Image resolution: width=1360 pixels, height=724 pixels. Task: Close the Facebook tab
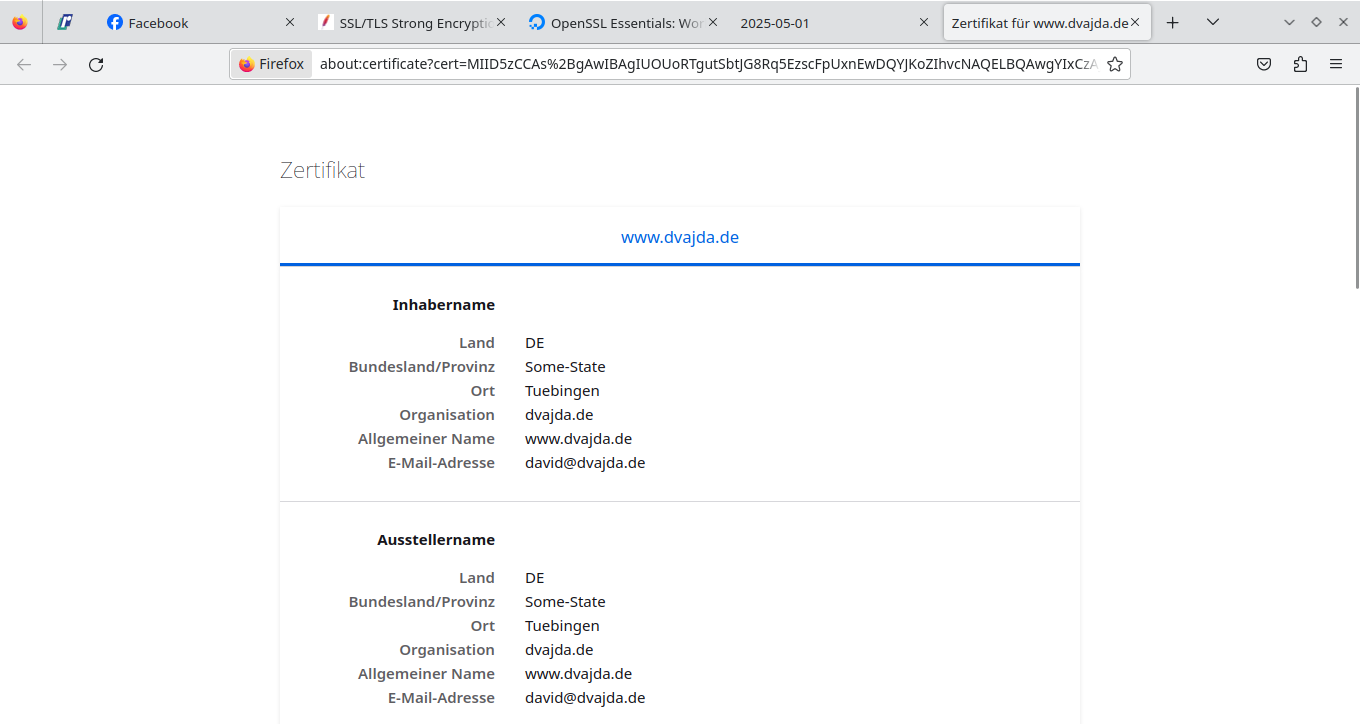(x=290, y=22)
